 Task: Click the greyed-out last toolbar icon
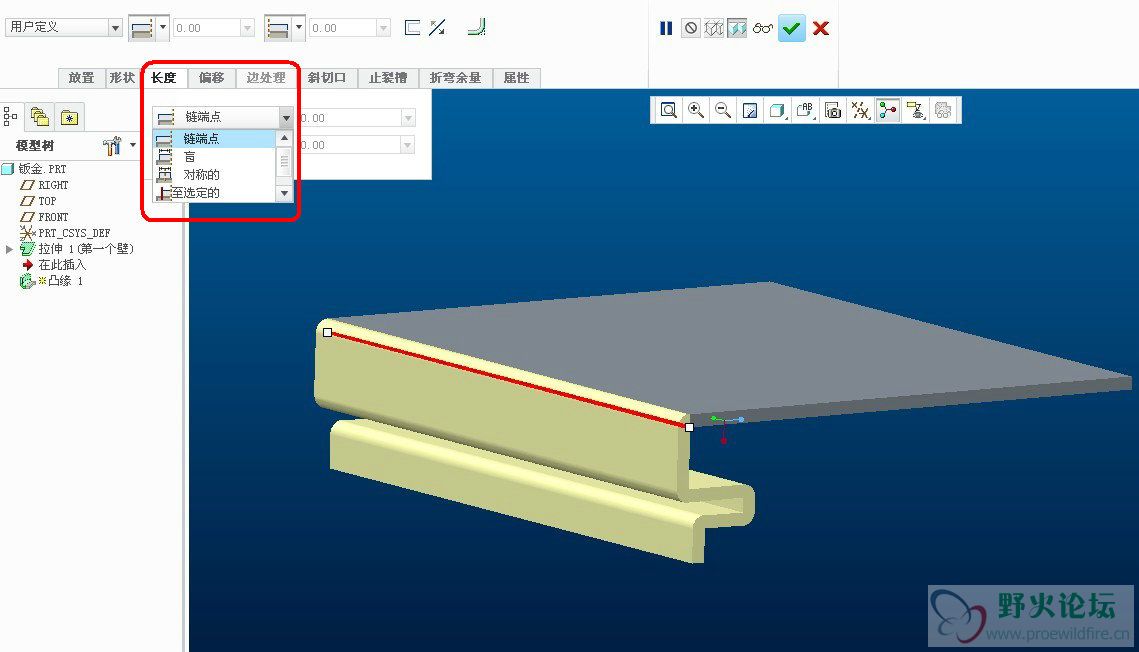[x=943, y=110]
